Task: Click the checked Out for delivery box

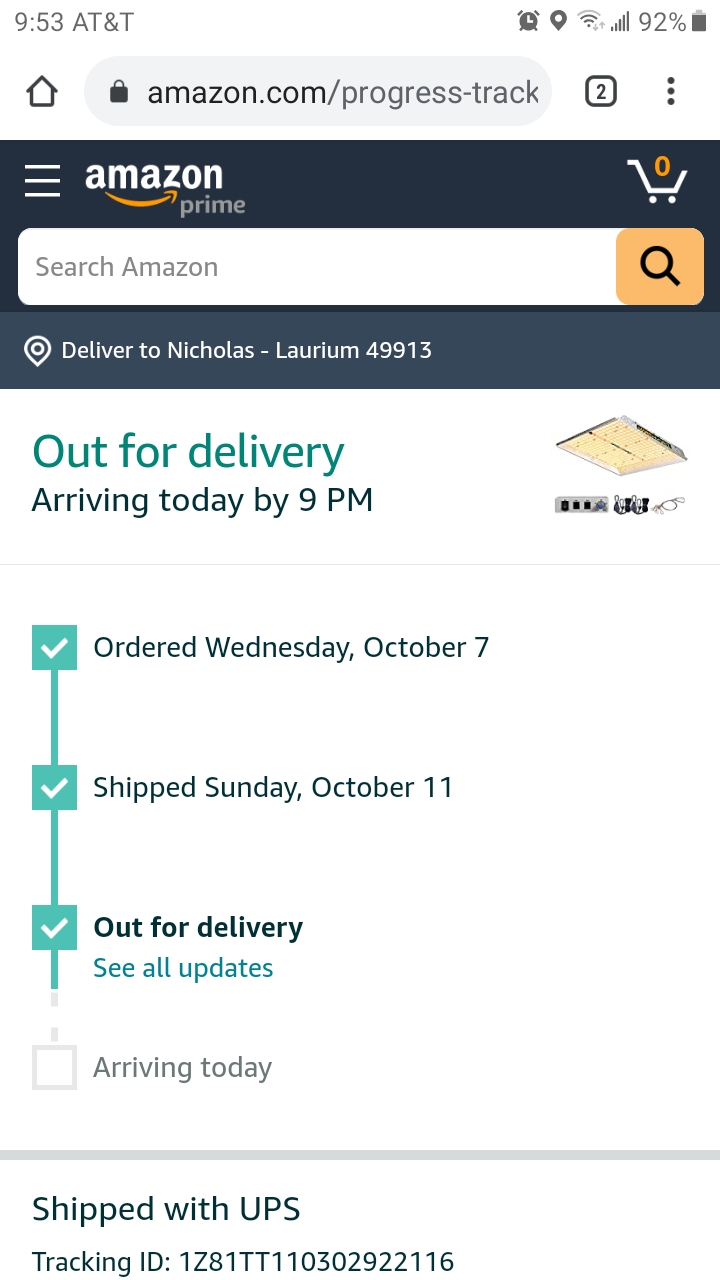Action: coord(54,928)
